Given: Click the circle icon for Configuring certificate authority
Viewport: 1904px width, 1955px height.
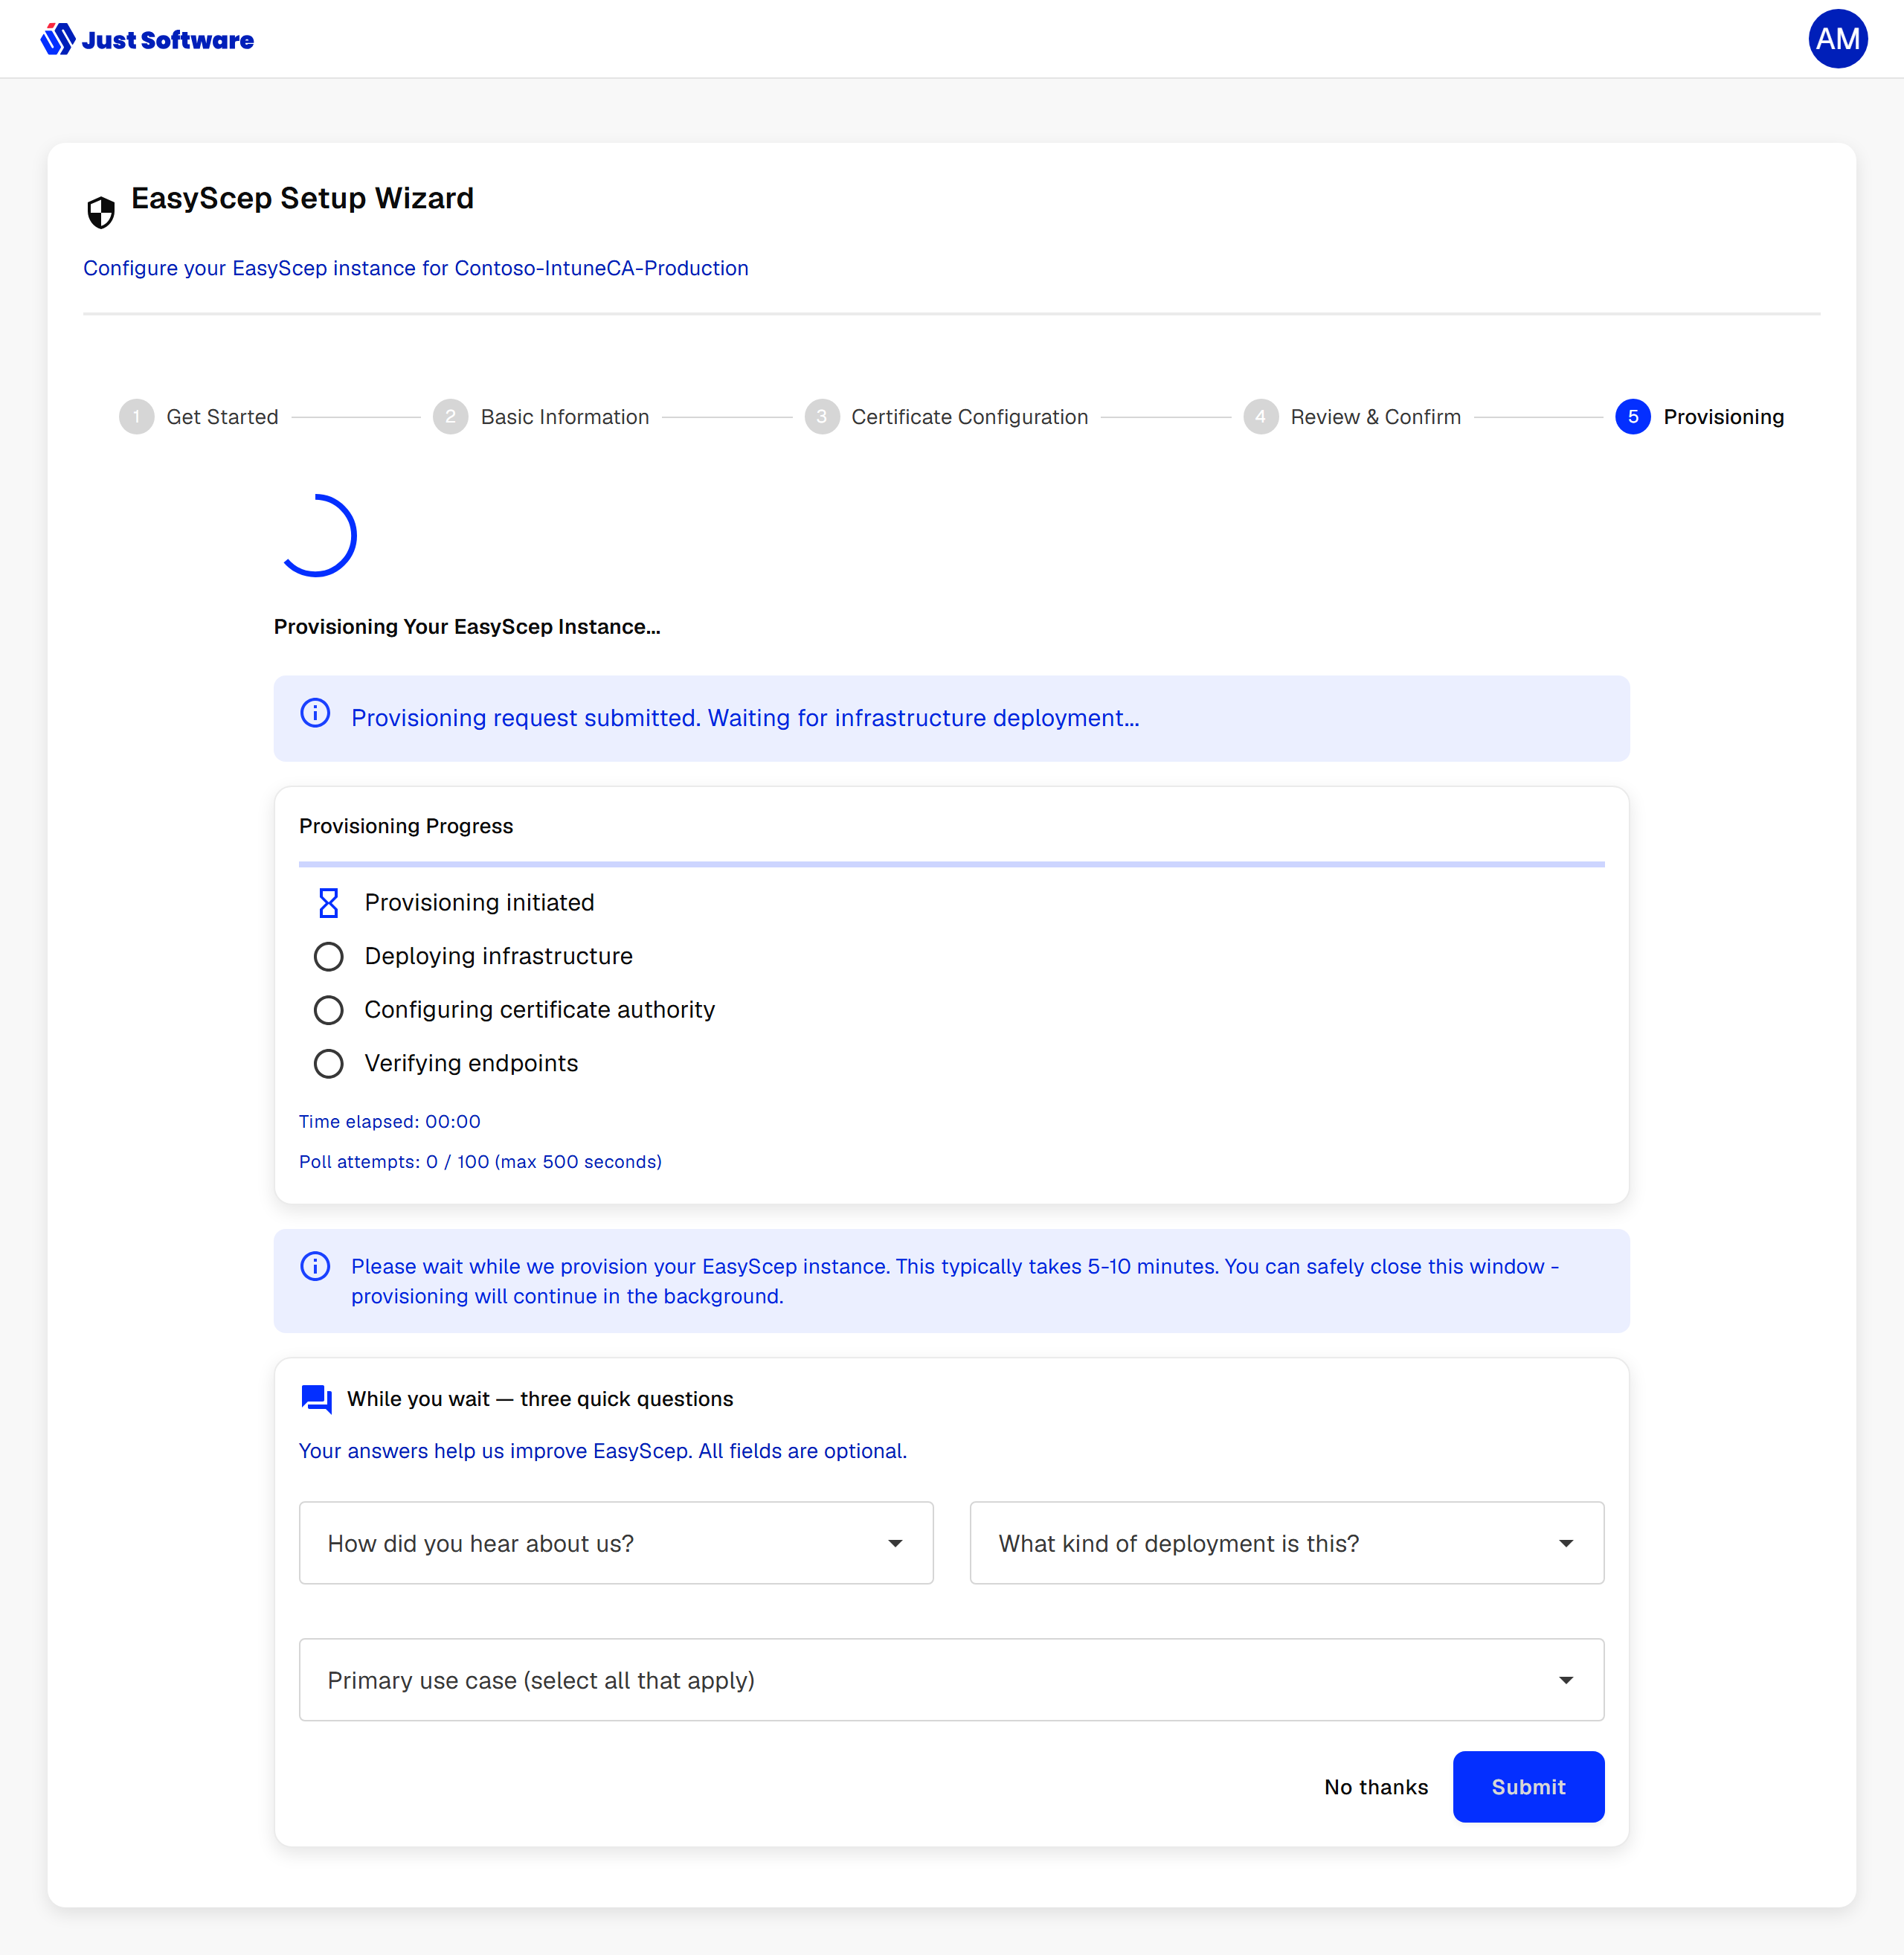Looking at the screenshot, I should coord(328,1009).
